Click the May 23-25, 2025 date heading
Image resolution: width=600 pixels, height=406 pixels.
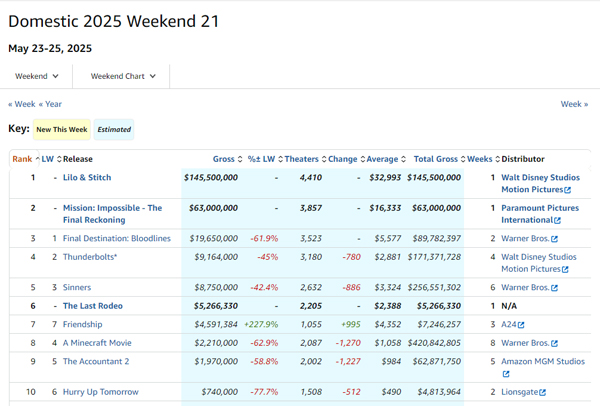50,48
